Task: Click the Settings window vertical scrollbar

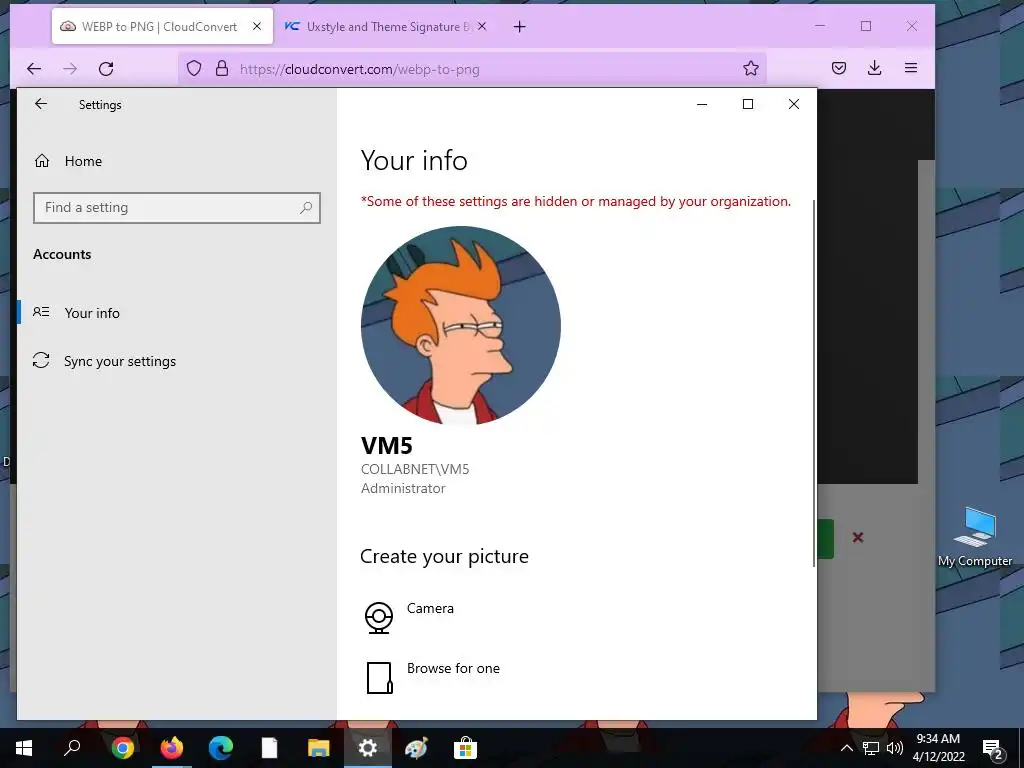Action: point(814,383)
